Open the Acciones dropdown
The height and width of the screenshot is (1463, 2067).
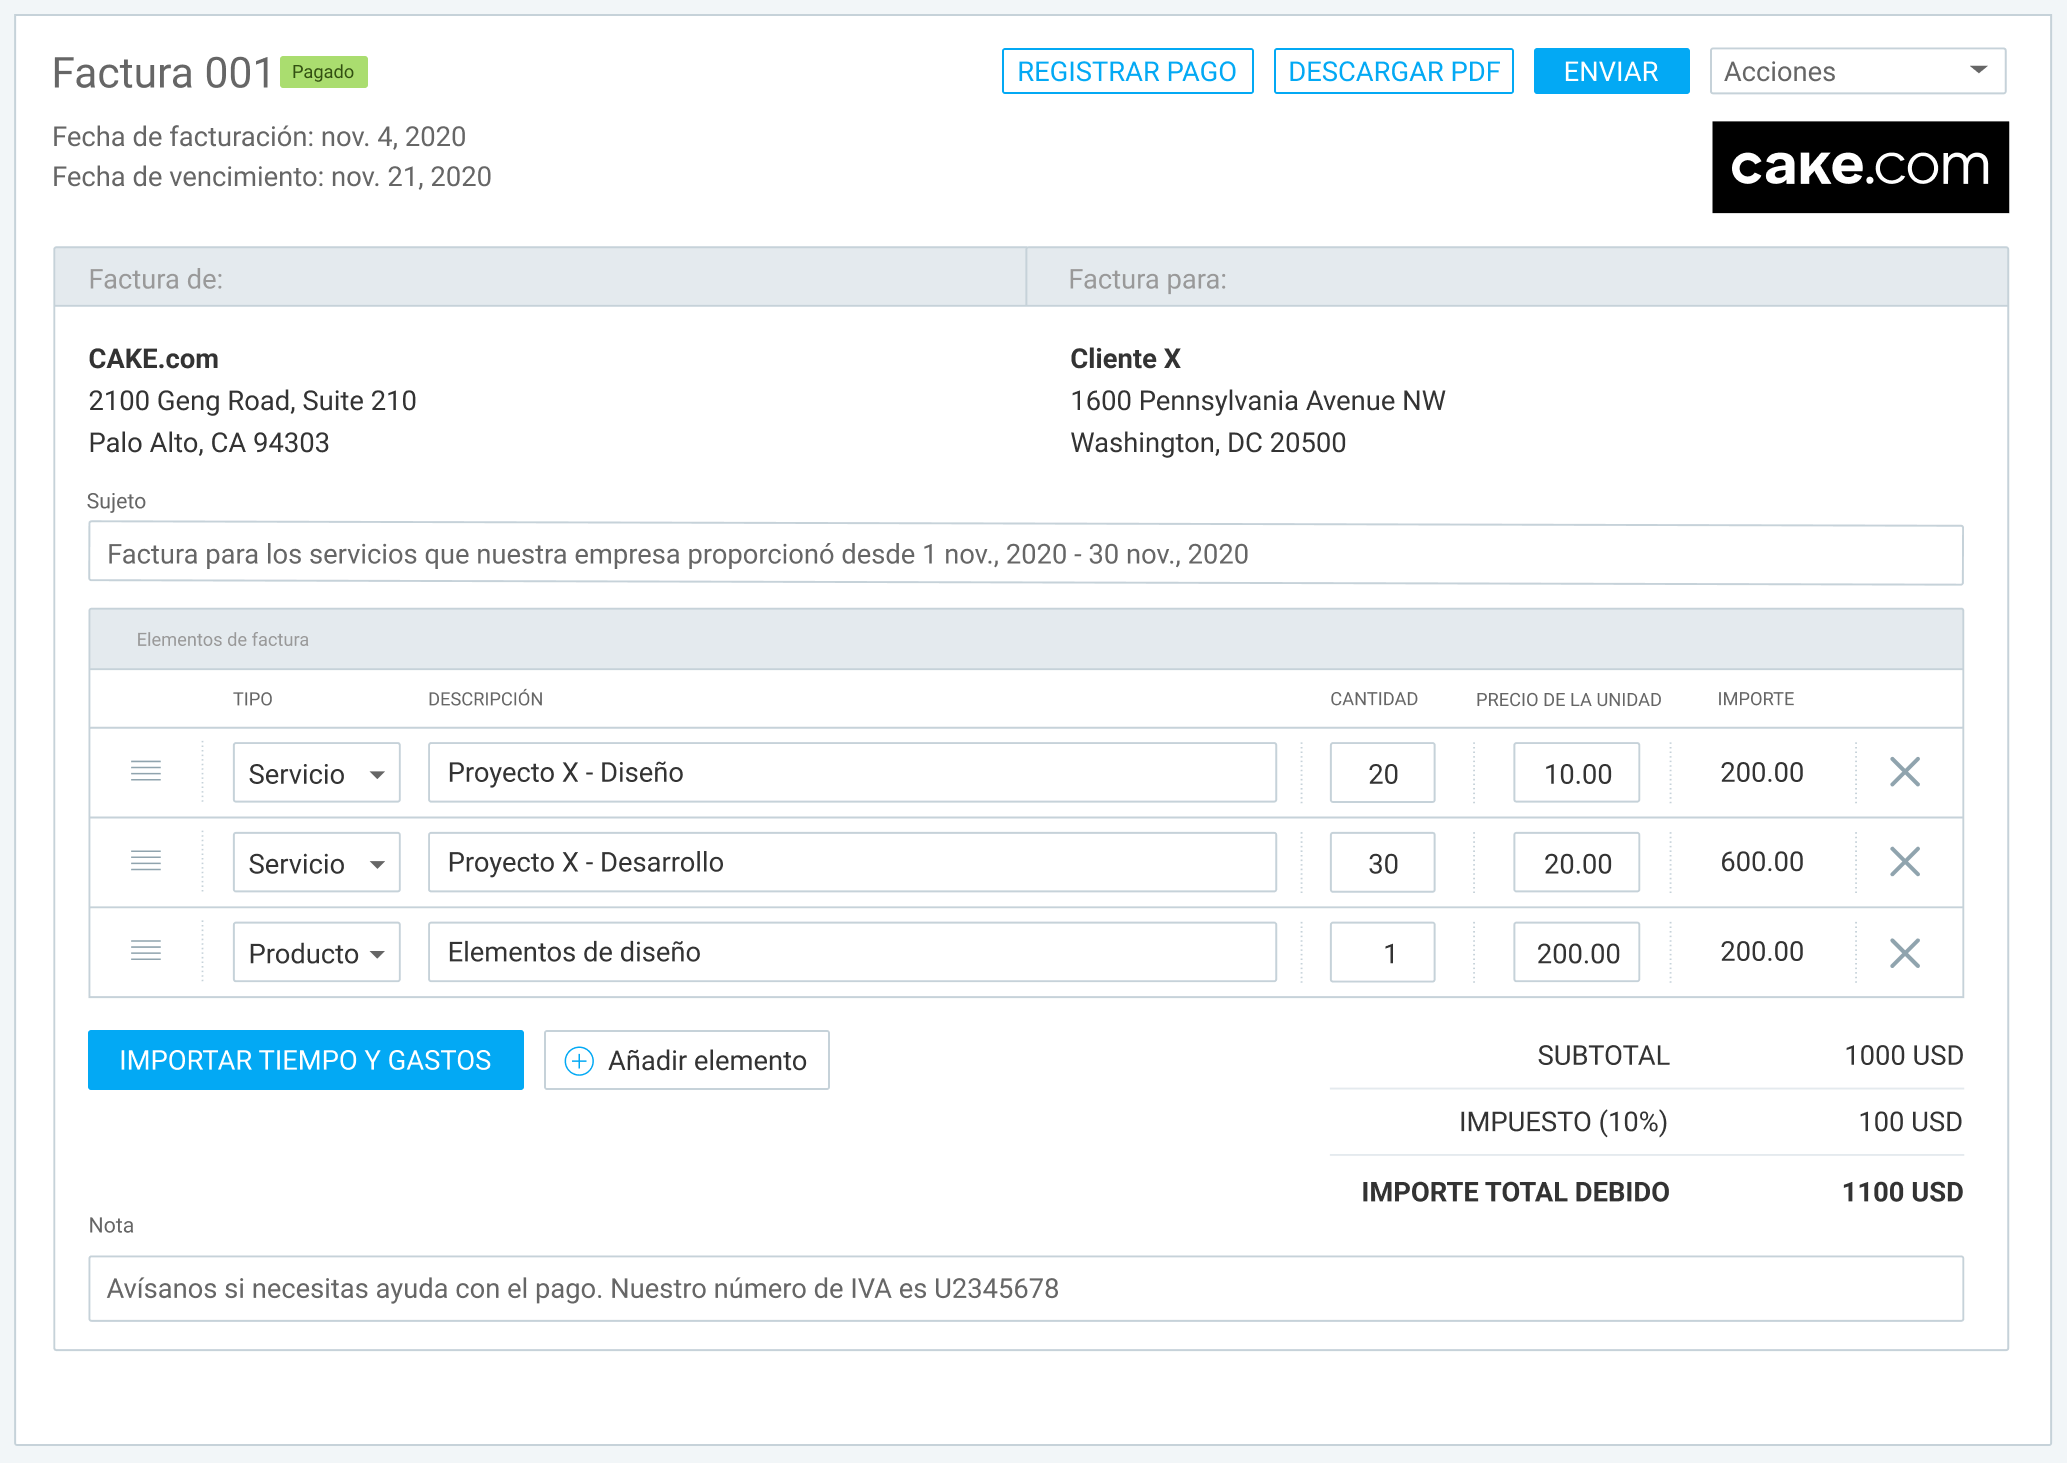coord(1857,72)
